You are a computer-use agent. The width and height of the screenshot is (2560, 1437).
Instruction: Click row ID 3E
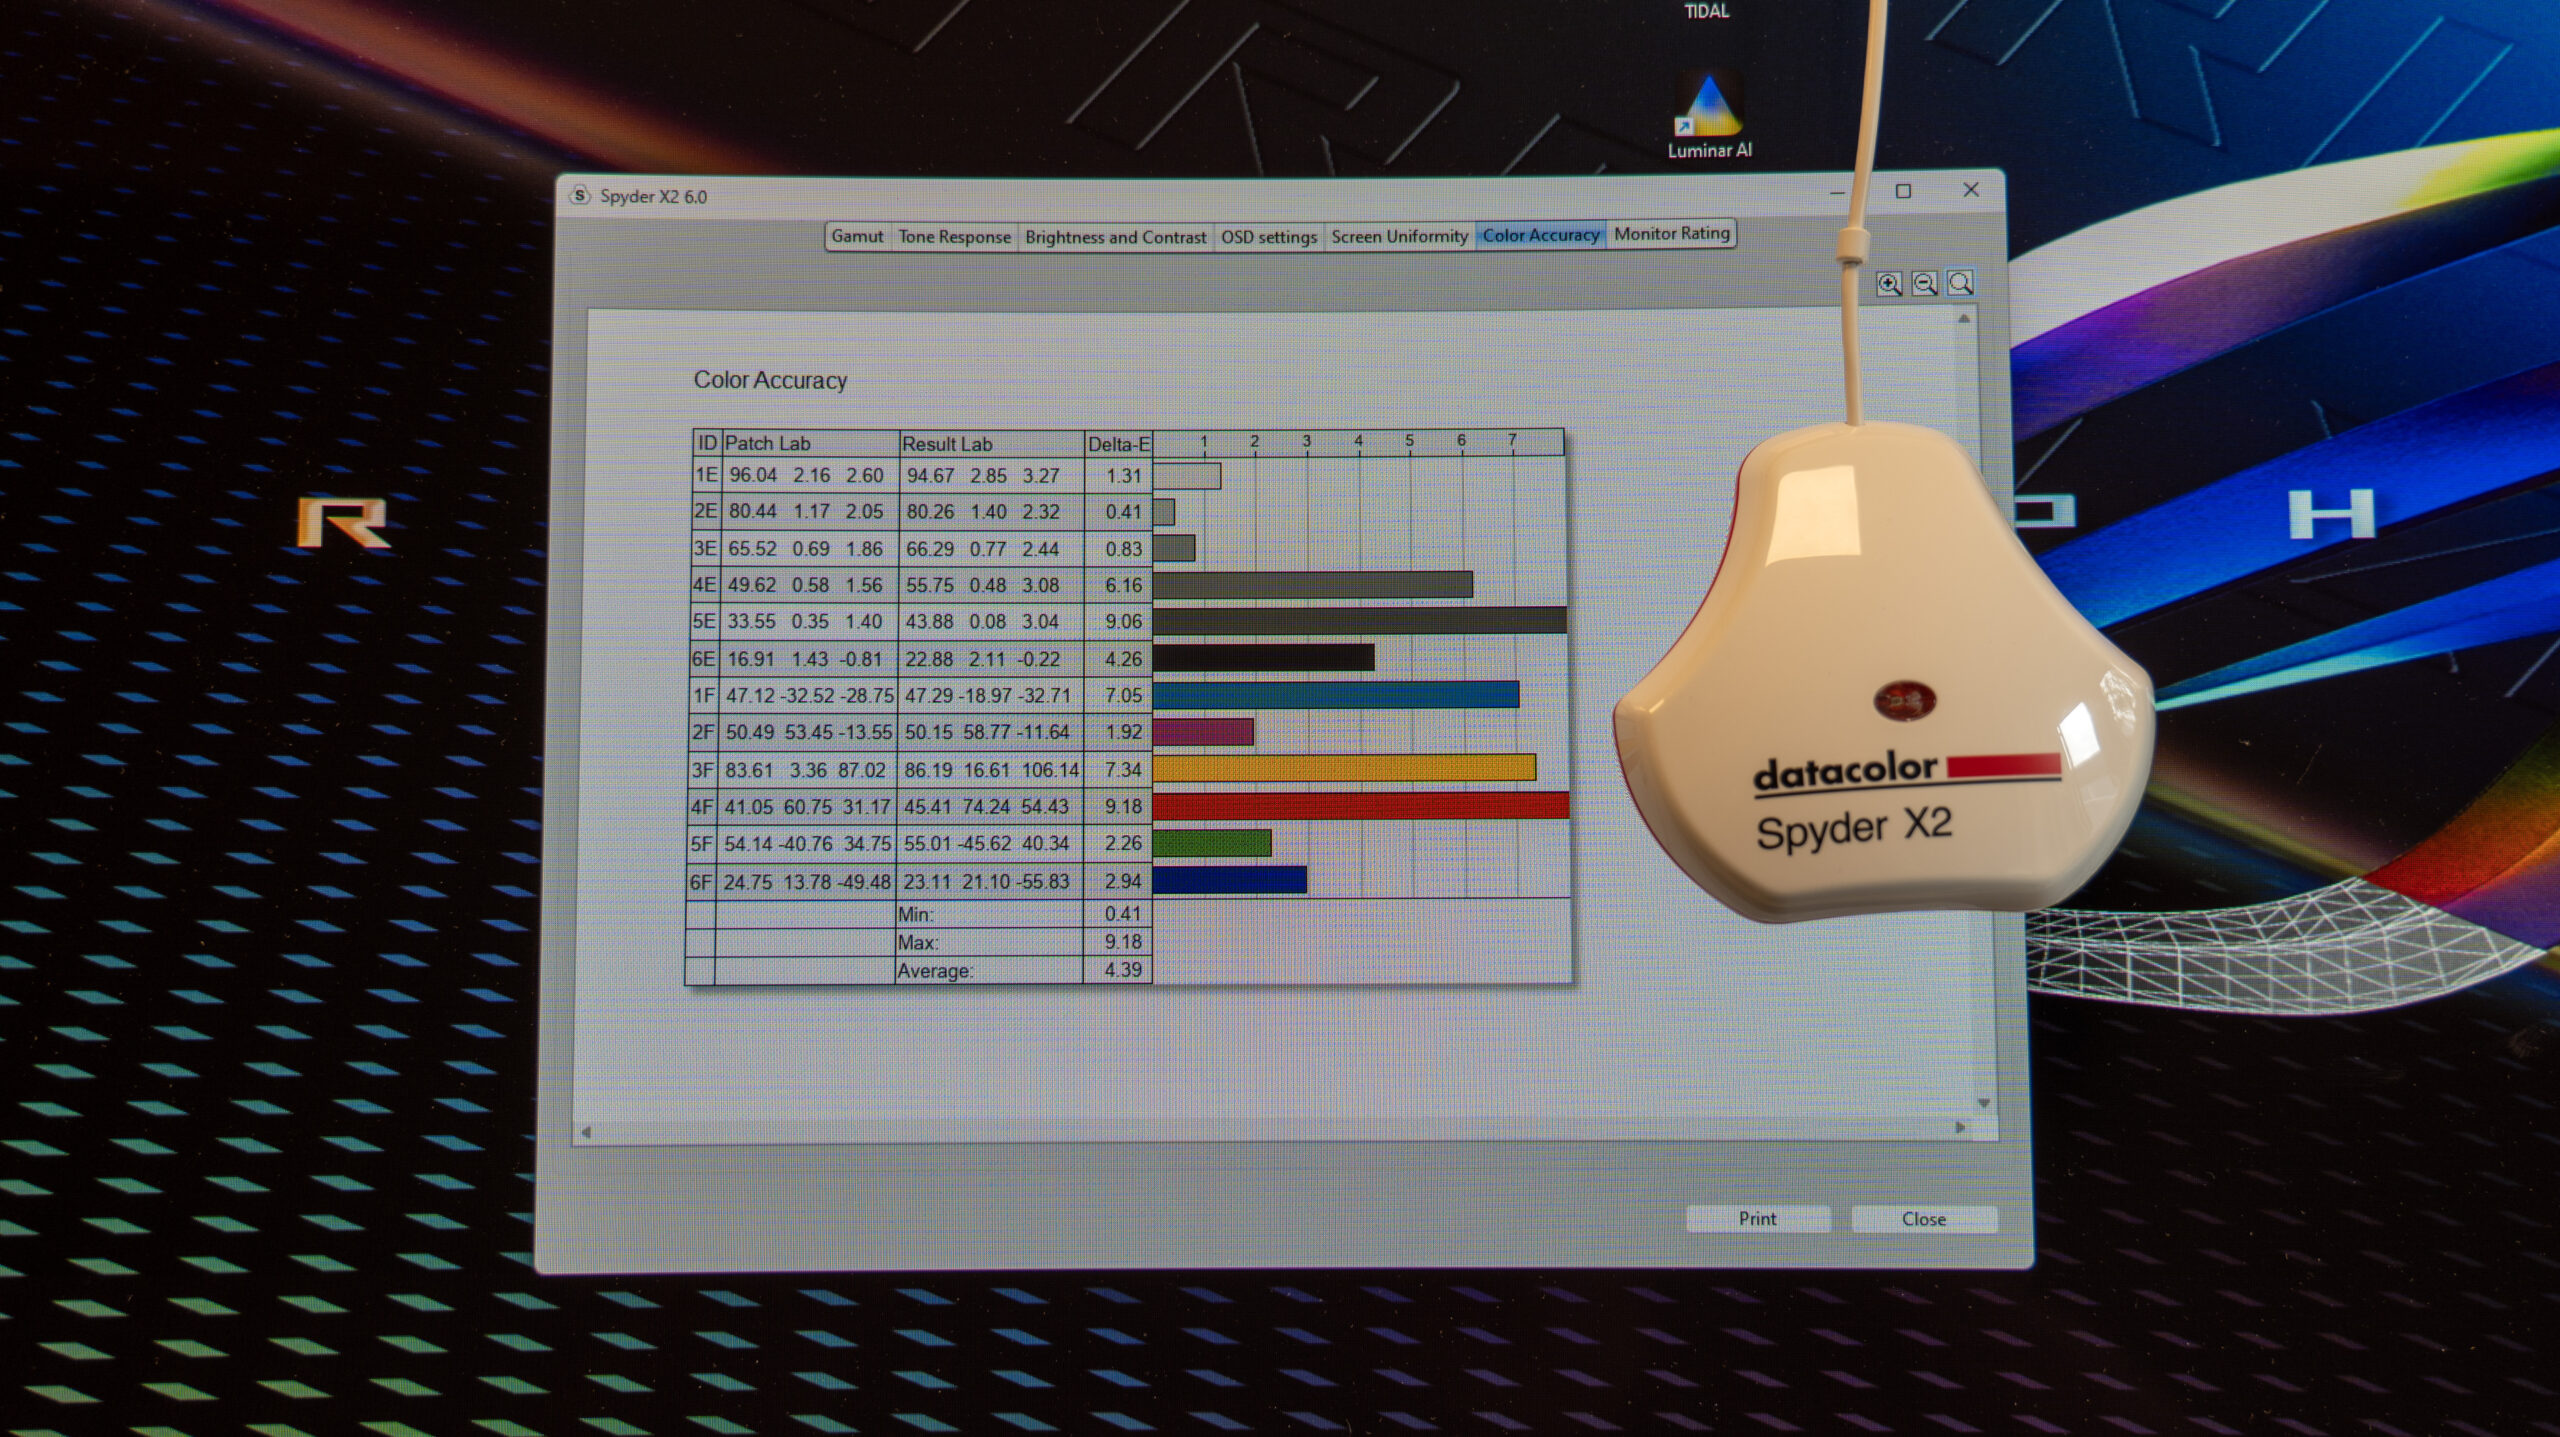705,548
